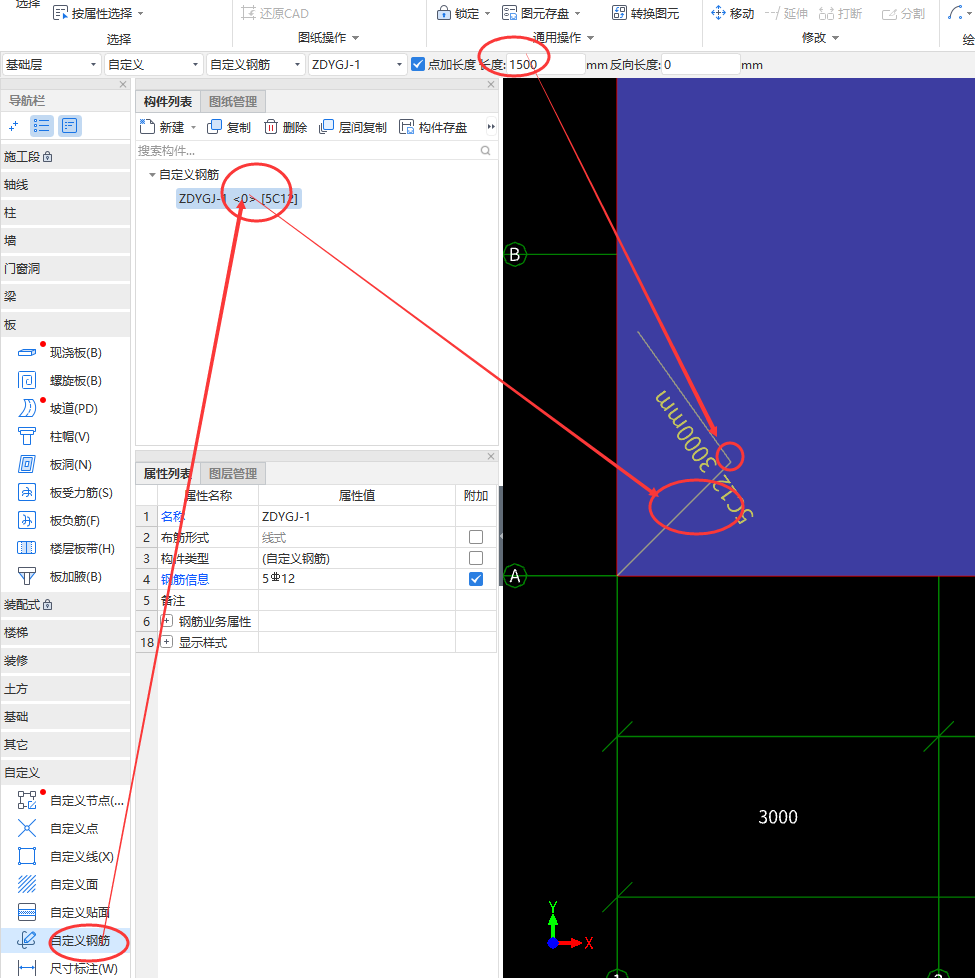Image resolution: width=975 pixels, height=978 pixels.
Task: Click the 复制 copy button
Action: (229, 127)
